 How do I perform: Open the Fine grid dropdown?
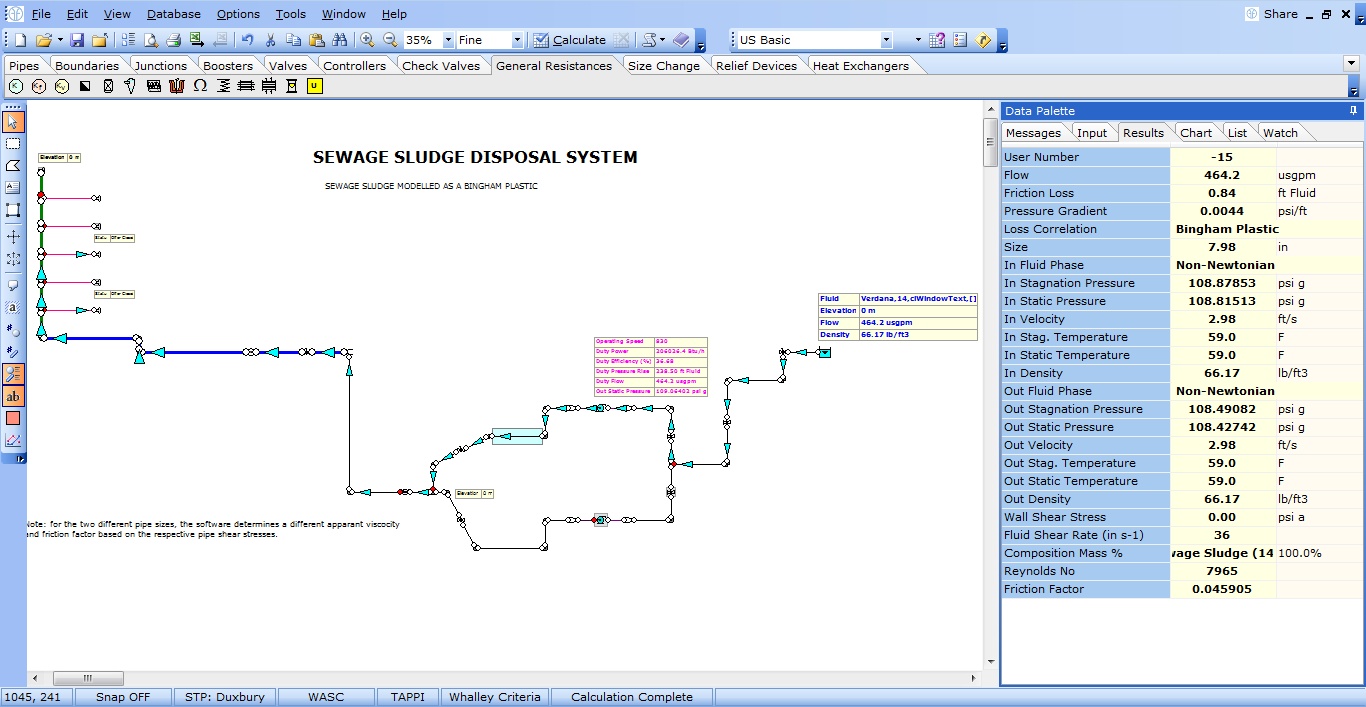pyautogui.click(x=517, y=40)
